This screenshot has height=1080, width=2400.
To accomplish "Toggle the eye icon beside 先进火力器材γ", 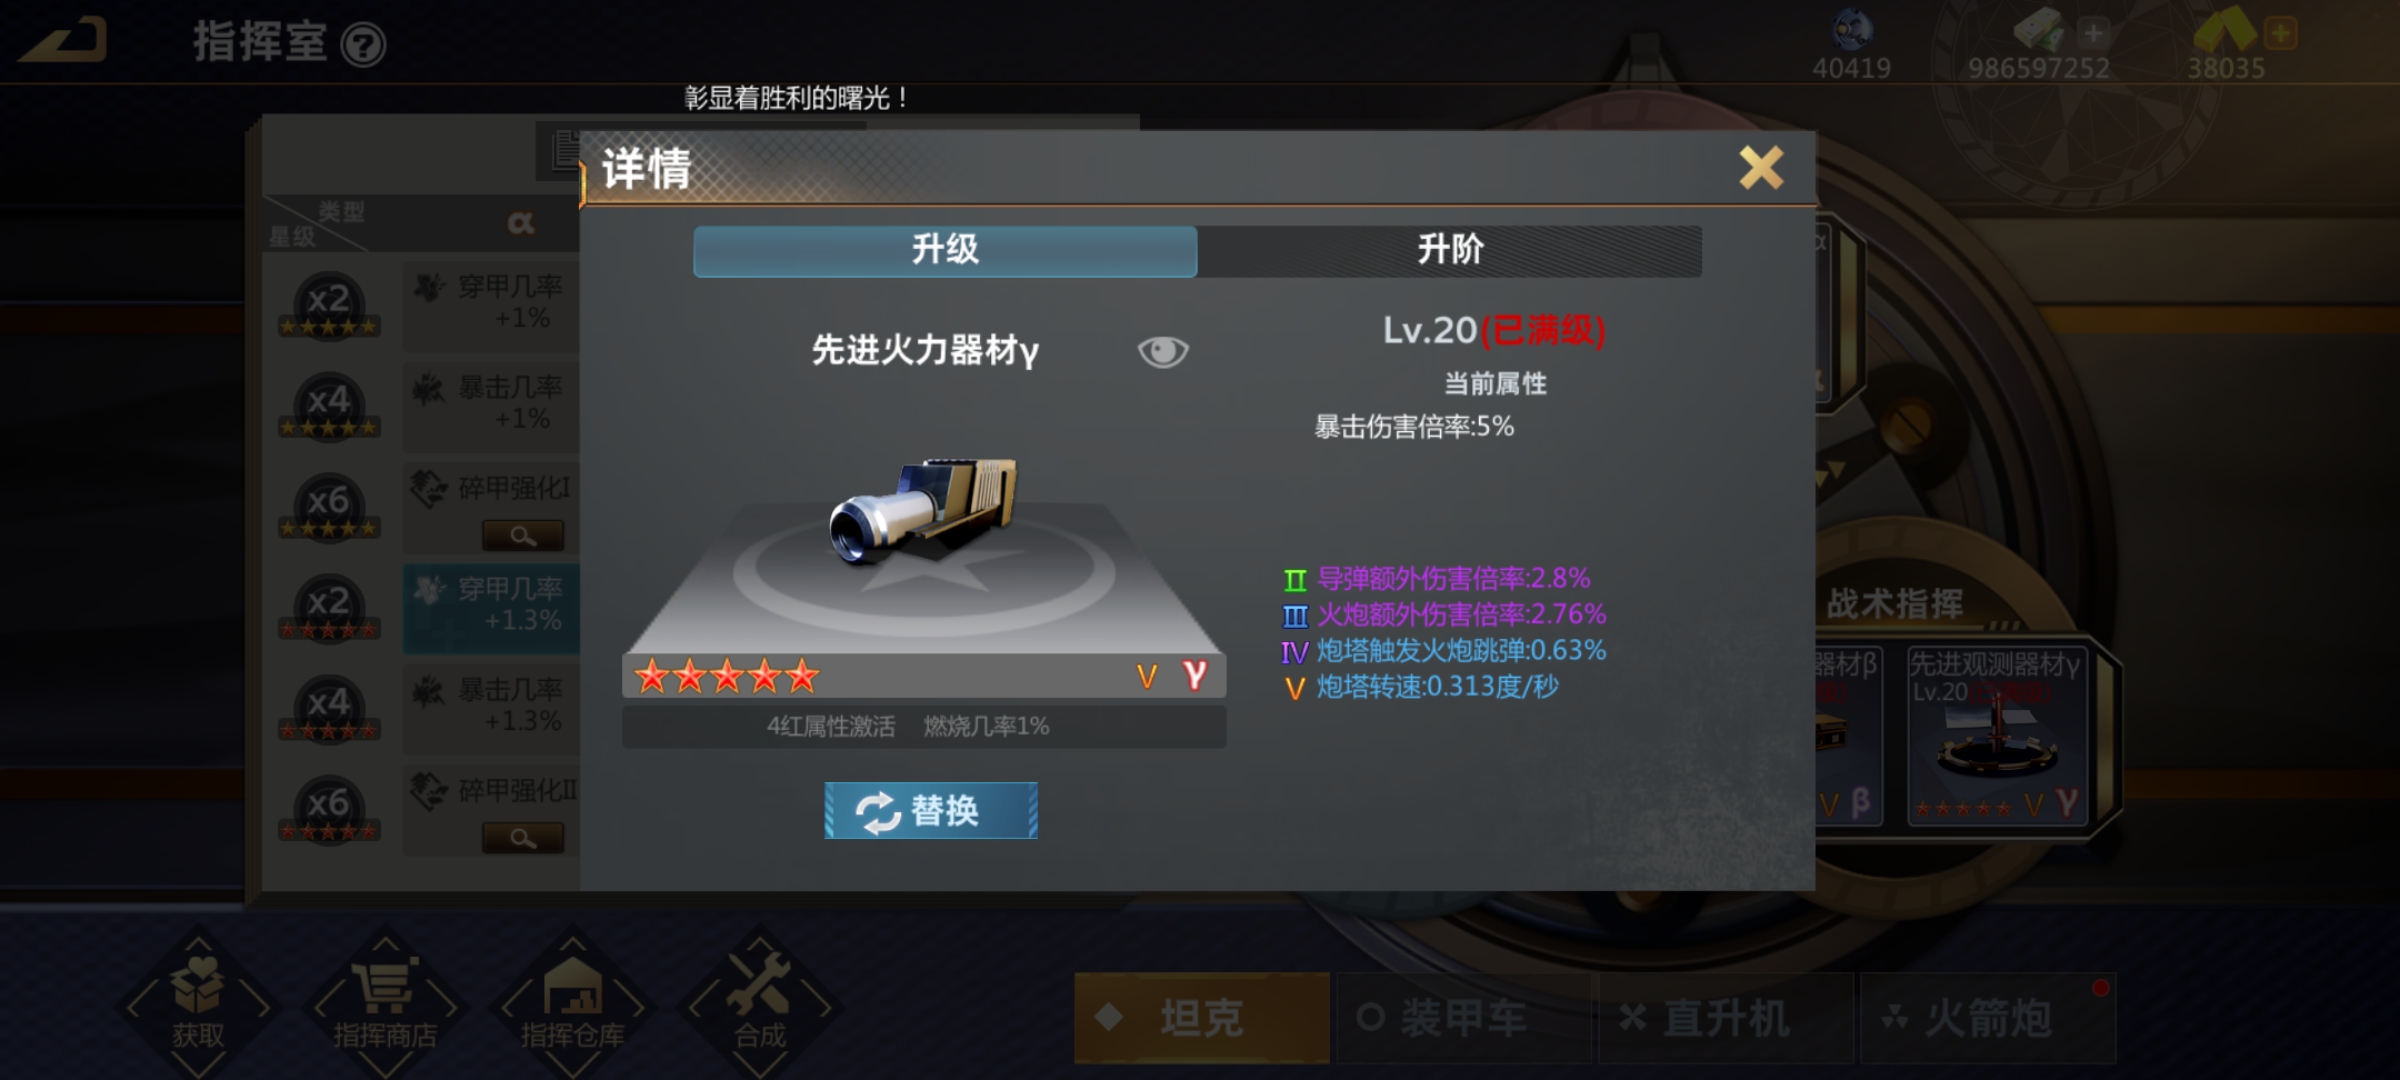I will (x=1163, y=351).
